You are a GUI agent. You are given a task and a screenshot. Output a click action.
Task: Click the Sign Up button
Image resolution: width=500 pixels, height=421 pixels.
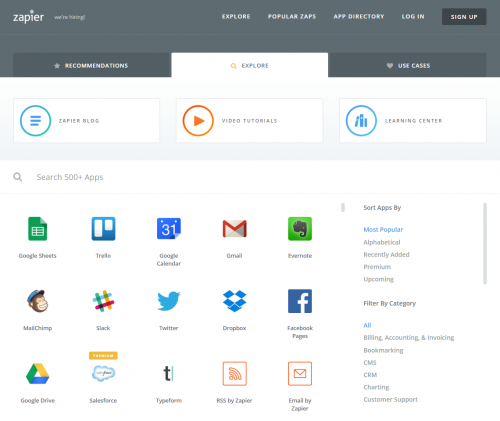click(x=464, y=17)
